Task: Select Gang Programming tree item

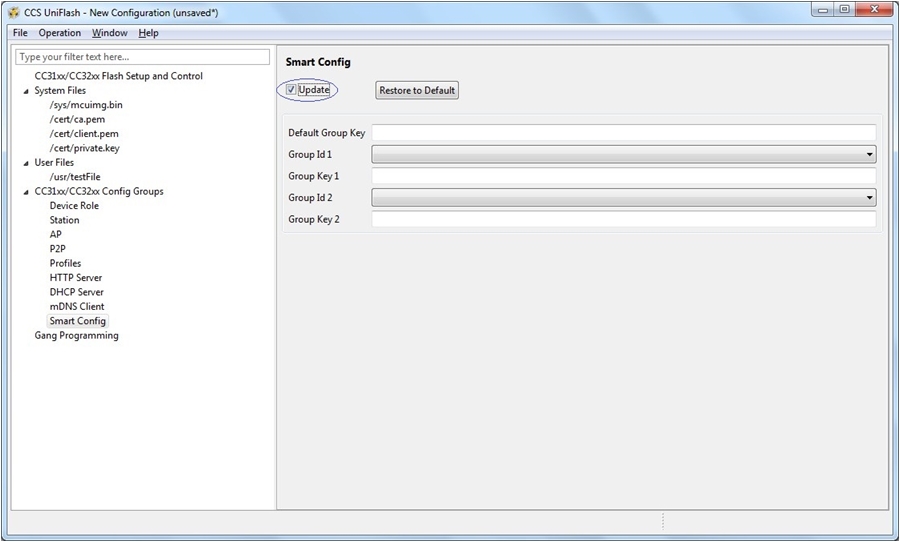Action: (x=76, y=335)
